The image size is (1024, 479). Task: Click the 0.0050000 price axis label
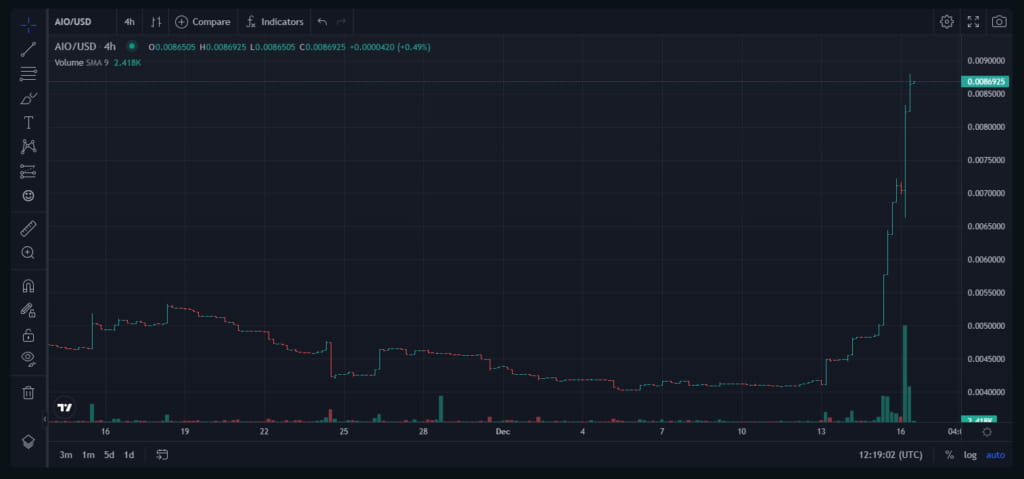click(985, 326)
